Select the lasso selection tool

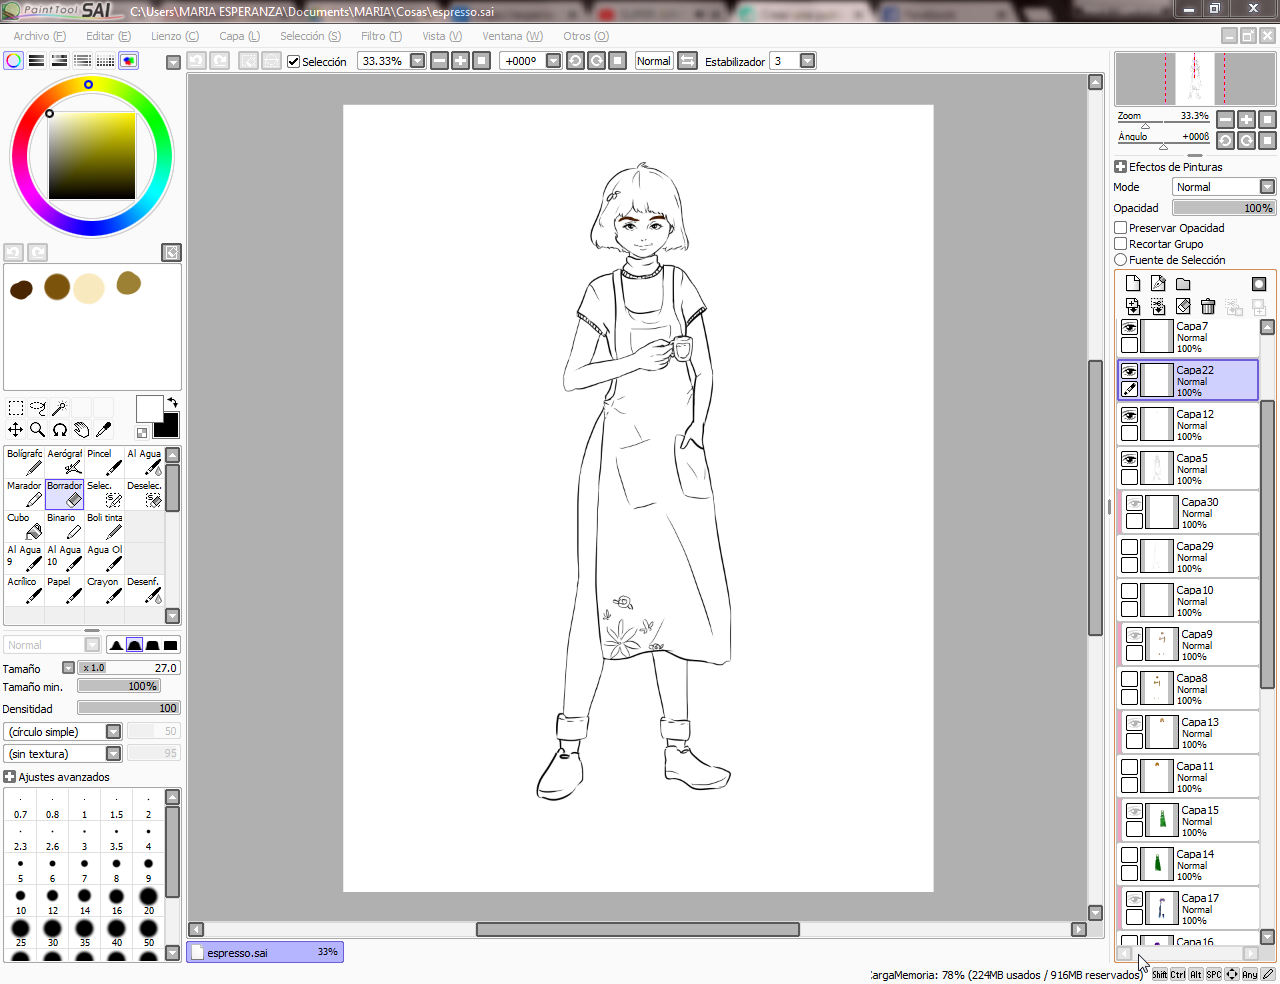[x=38, y=408]
